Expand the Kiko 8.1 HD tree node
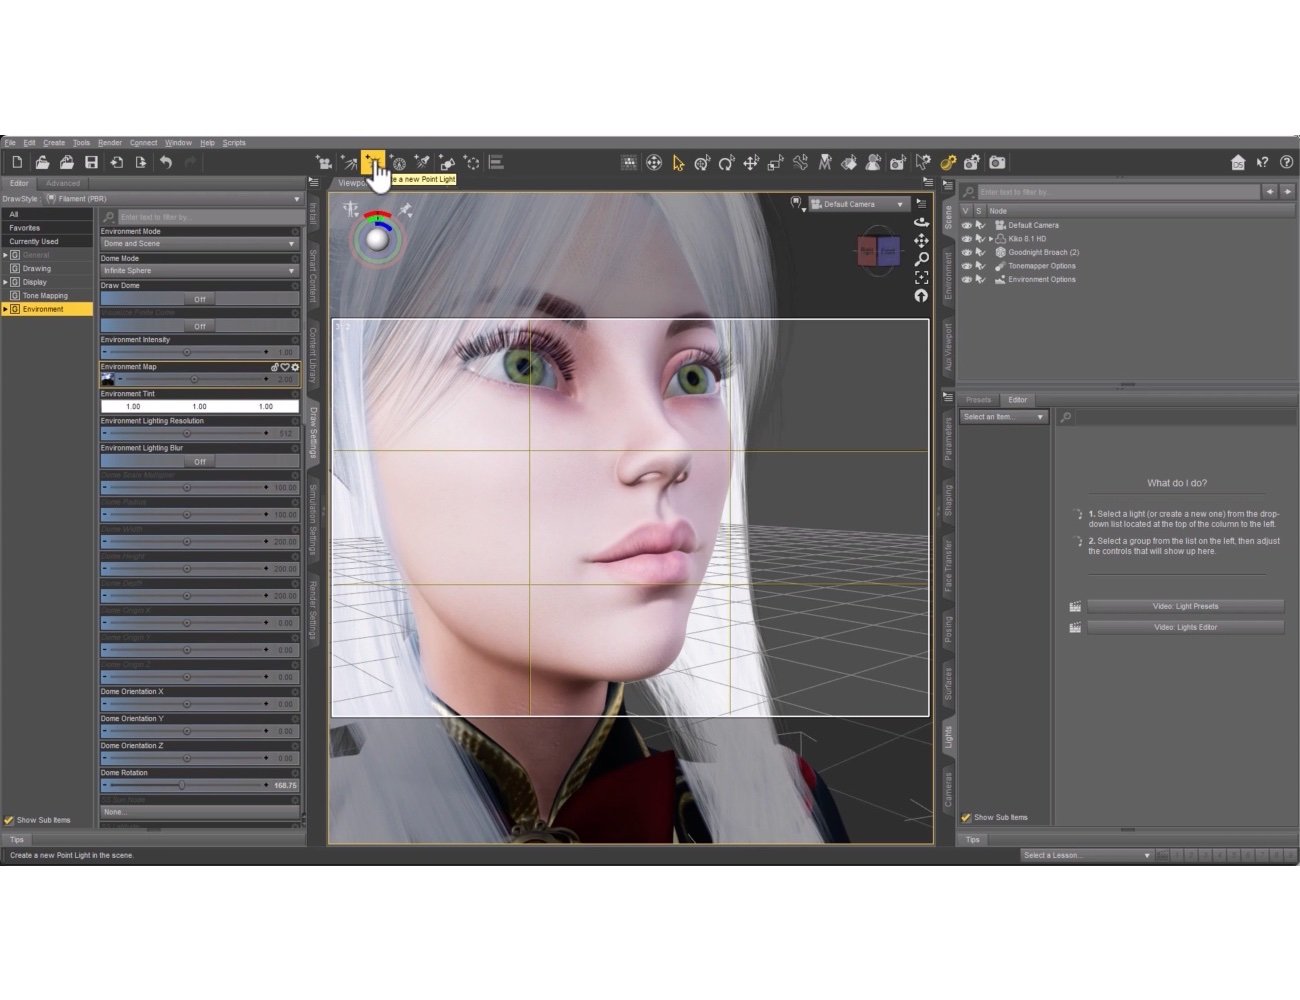Image resolution: width=1300 pixels, height=1000 pixels. 991,239
